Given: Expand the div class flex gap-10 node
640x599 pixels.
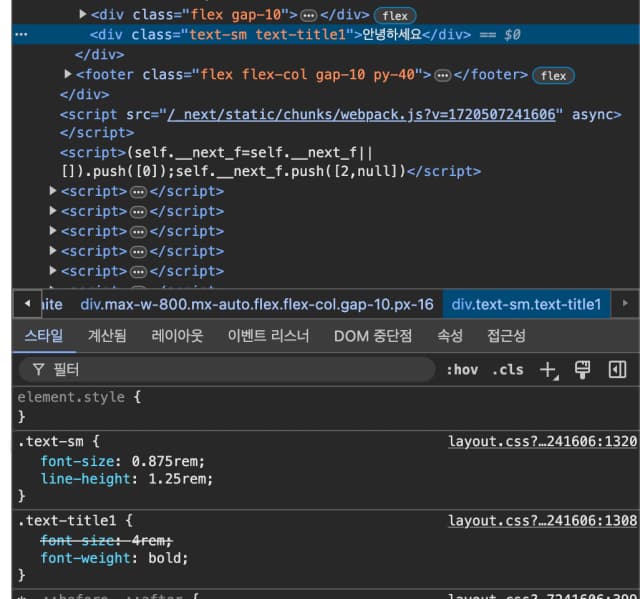Looking at the screenshot, I should click(x=83, y=15).
